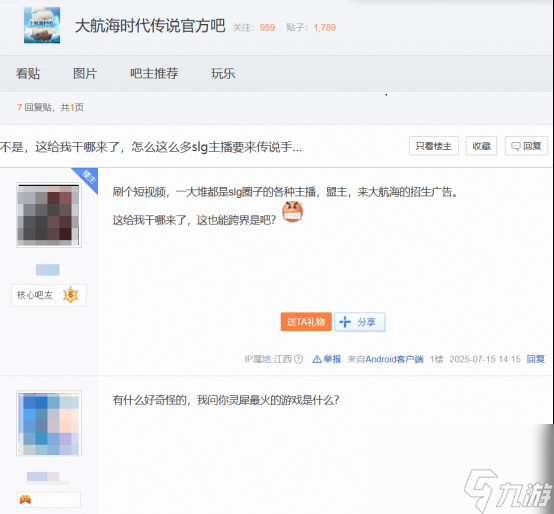This screenshot has height=514, width=554.
Task: Click the 1楼 floor label
Action: coord(437,359)
